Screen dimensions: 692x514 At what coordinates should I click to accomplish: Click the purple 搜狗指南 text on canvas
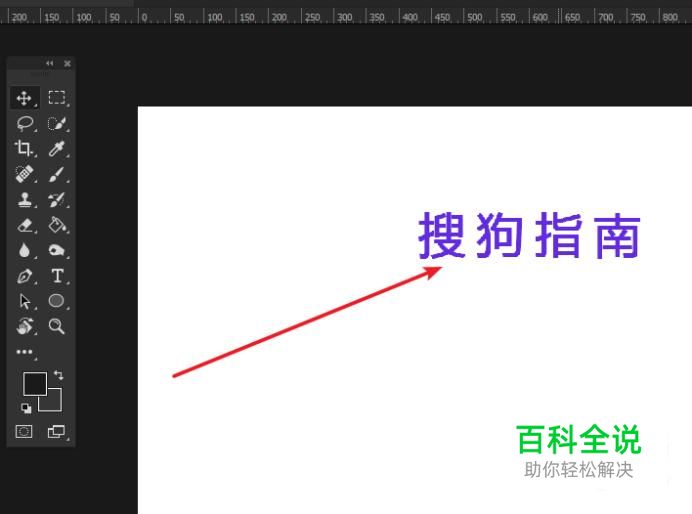click(529, 235)
